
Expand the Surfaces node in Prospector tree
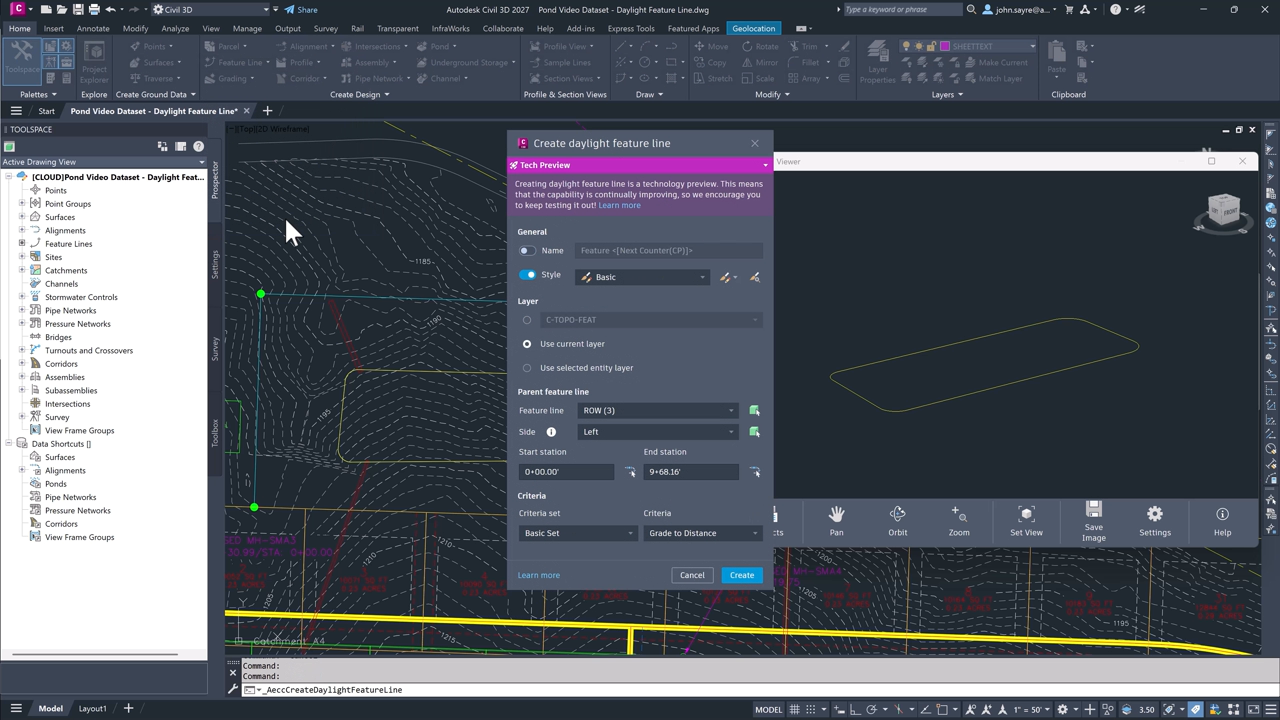pyautogui.click(x=22, y=217)
